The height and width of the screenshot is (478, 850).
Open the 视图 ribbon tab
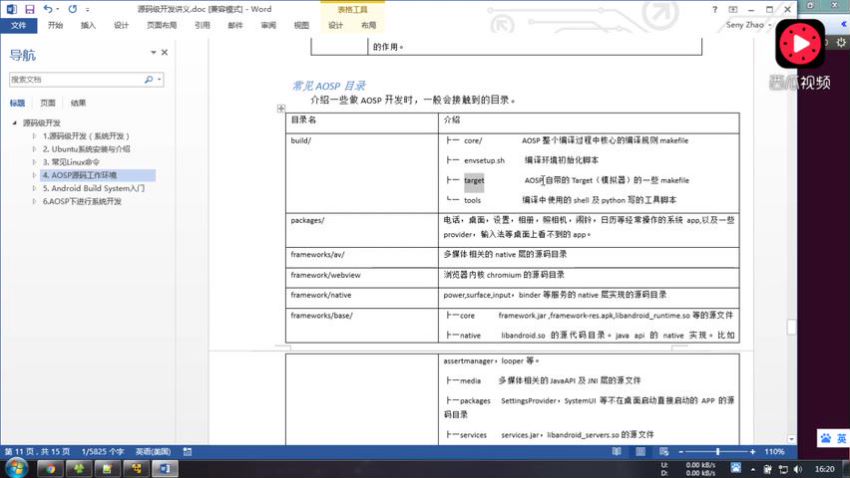pos(301,25)
